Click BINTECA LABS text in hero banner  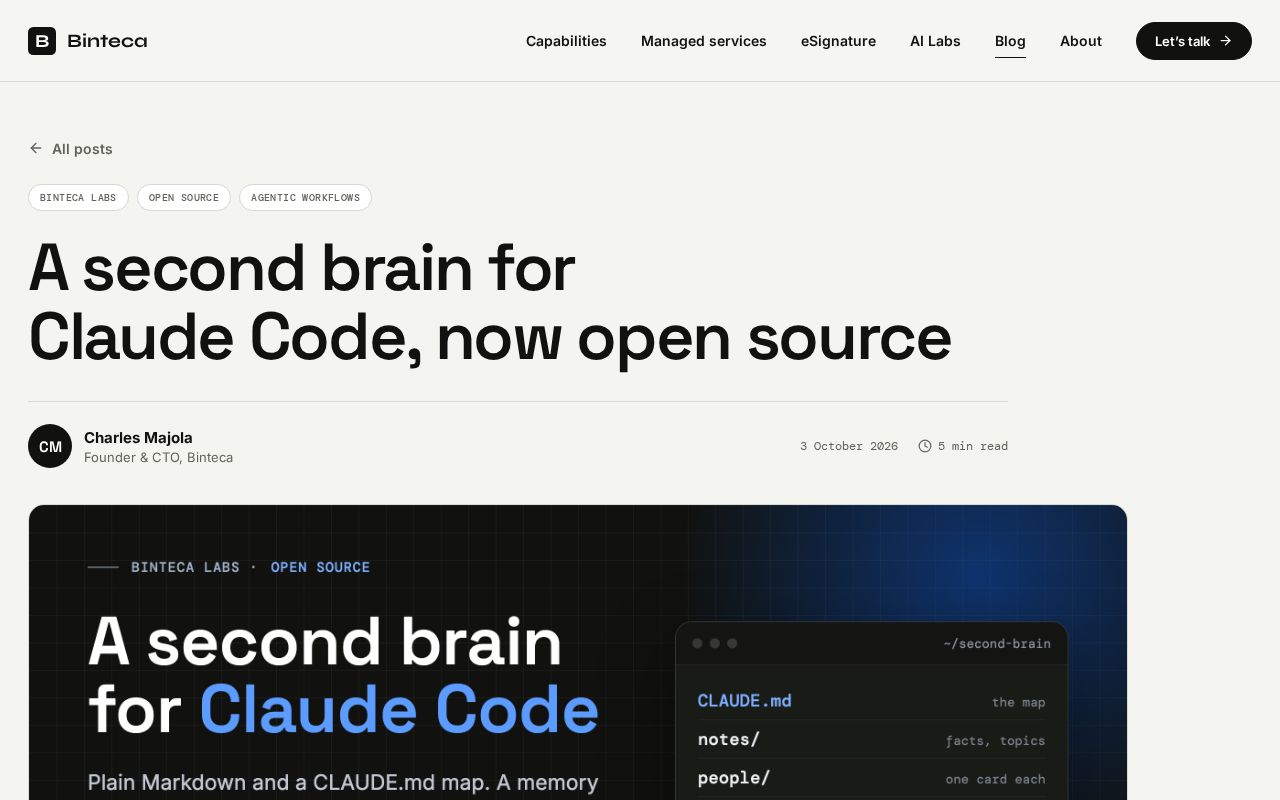185,567
